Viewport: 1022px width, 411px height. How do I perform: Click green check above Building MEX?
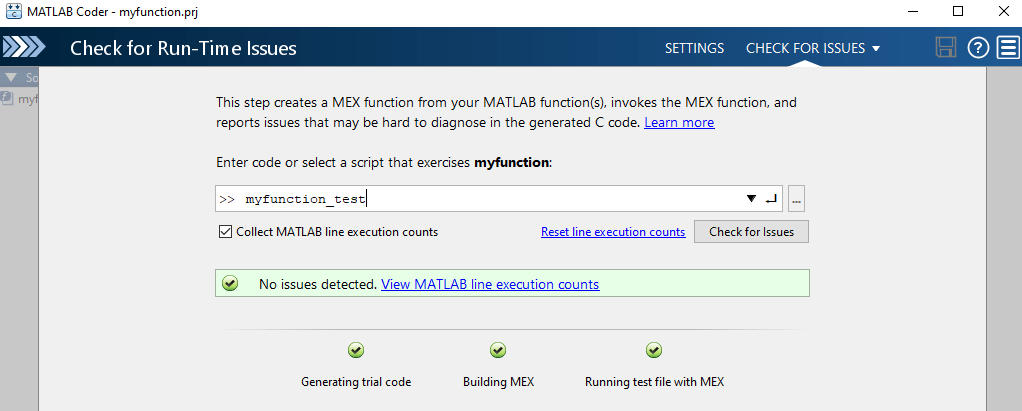(498, 350)
